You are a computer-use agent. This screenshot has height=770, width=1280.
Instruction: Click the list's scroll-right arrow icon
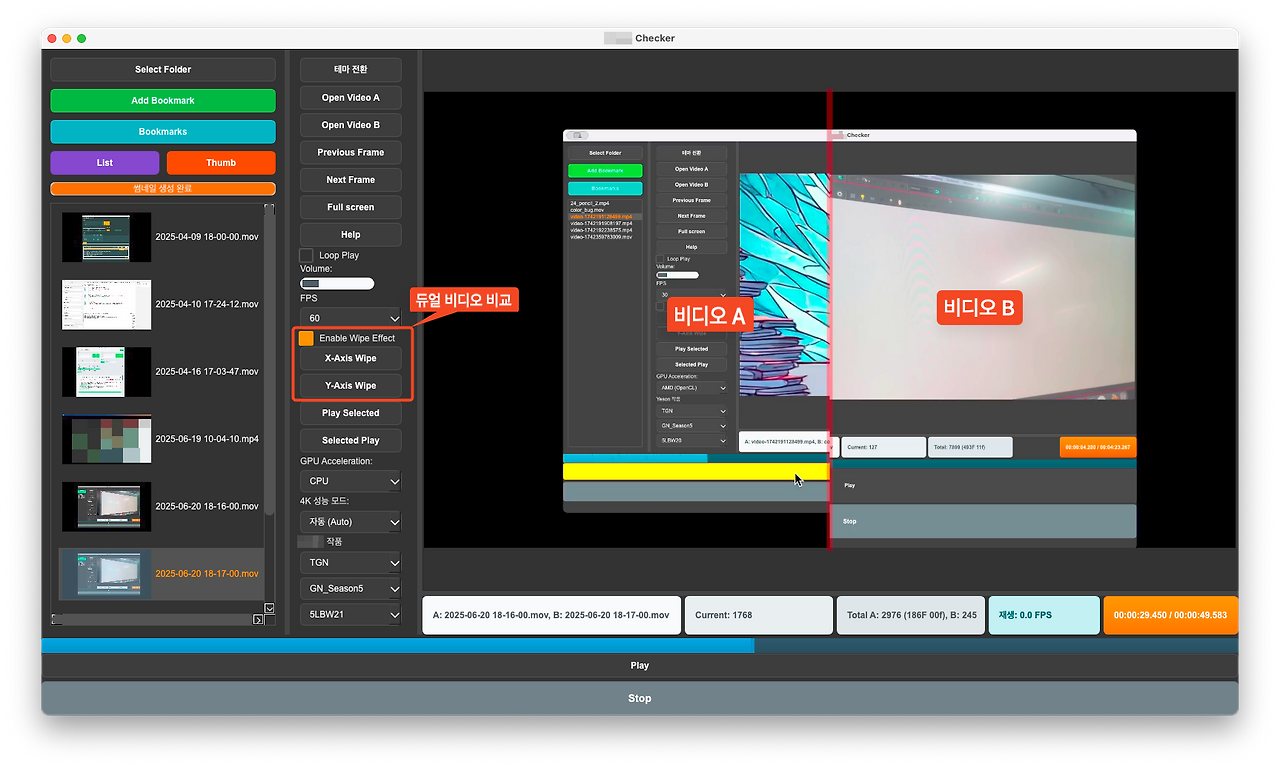coord(258,620)
